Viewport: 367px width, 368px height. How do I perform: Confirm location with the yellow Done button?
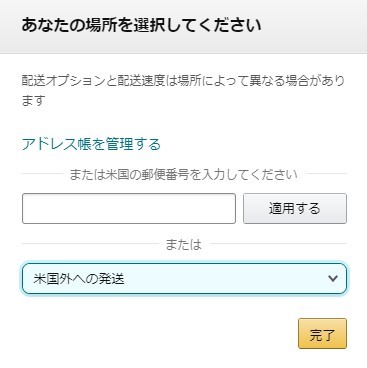[x=322, y=334]
